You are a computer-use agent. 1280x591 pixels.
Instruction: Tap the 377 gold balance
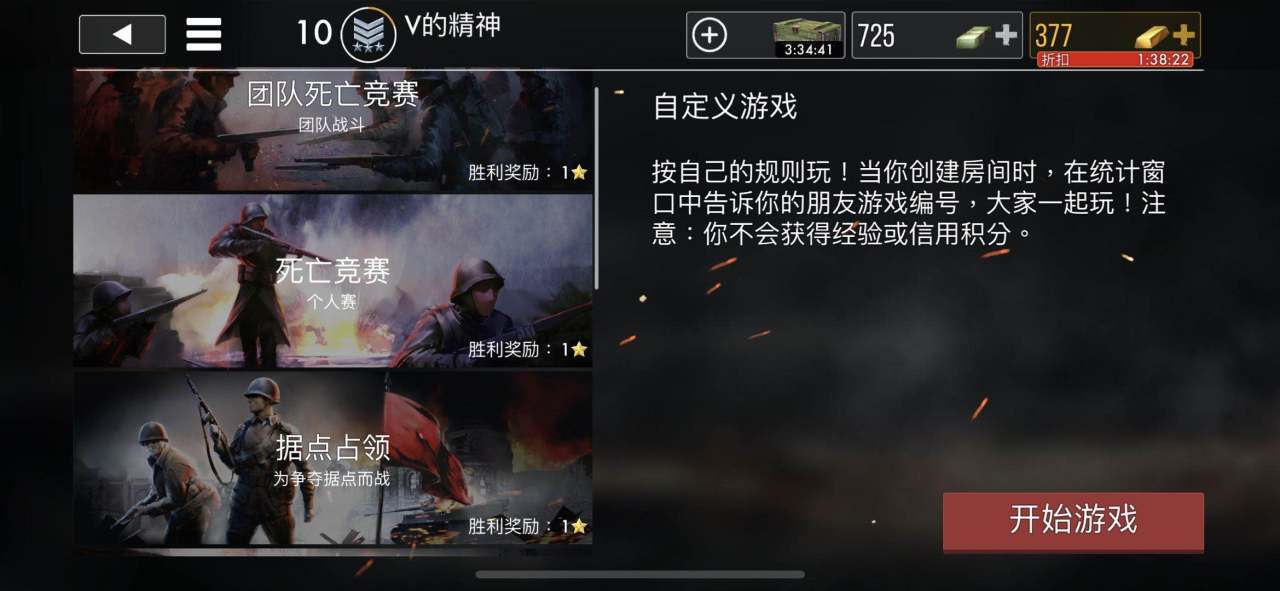[1053, 36]
